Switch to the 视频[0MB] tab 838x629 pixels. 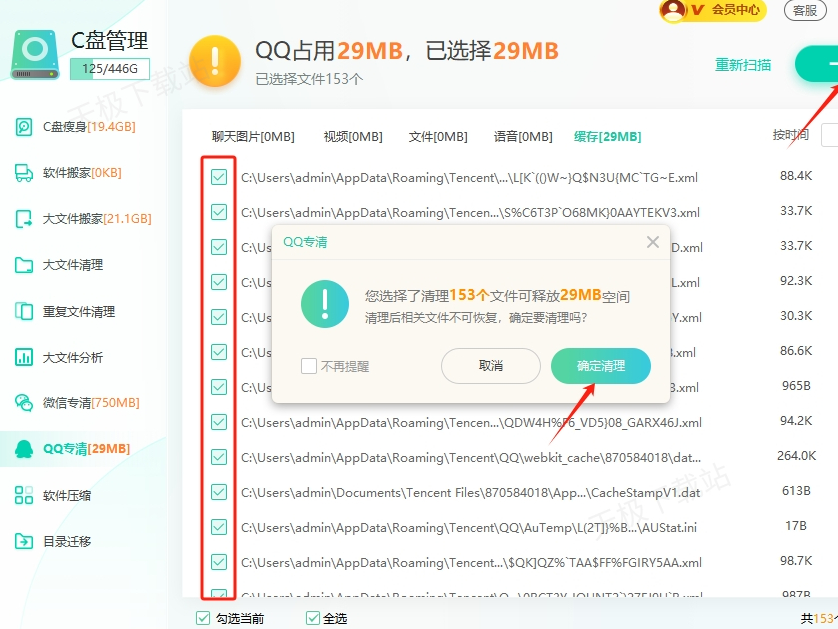point(353,137)
